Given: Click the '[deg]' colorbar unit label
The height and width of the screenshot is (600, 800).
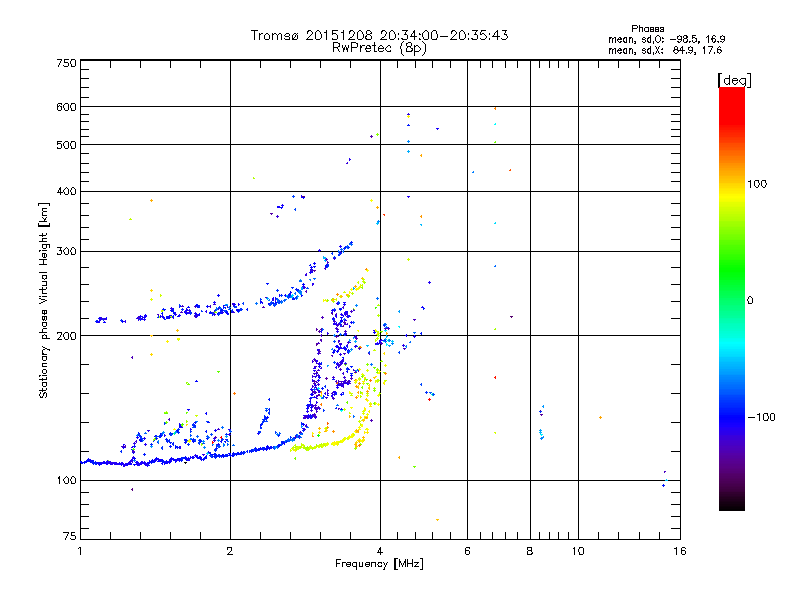Looking at the screenshot, I should [734, 80].
